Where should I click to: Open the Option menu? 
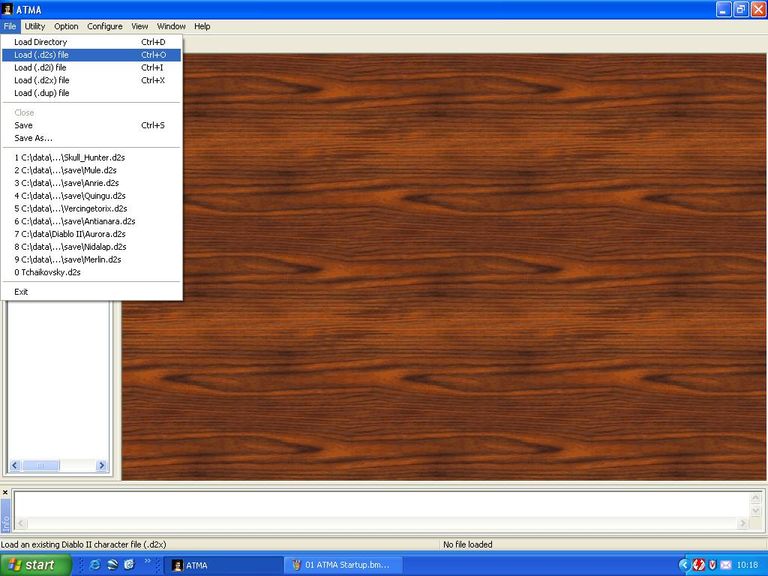tap(66, 26)
